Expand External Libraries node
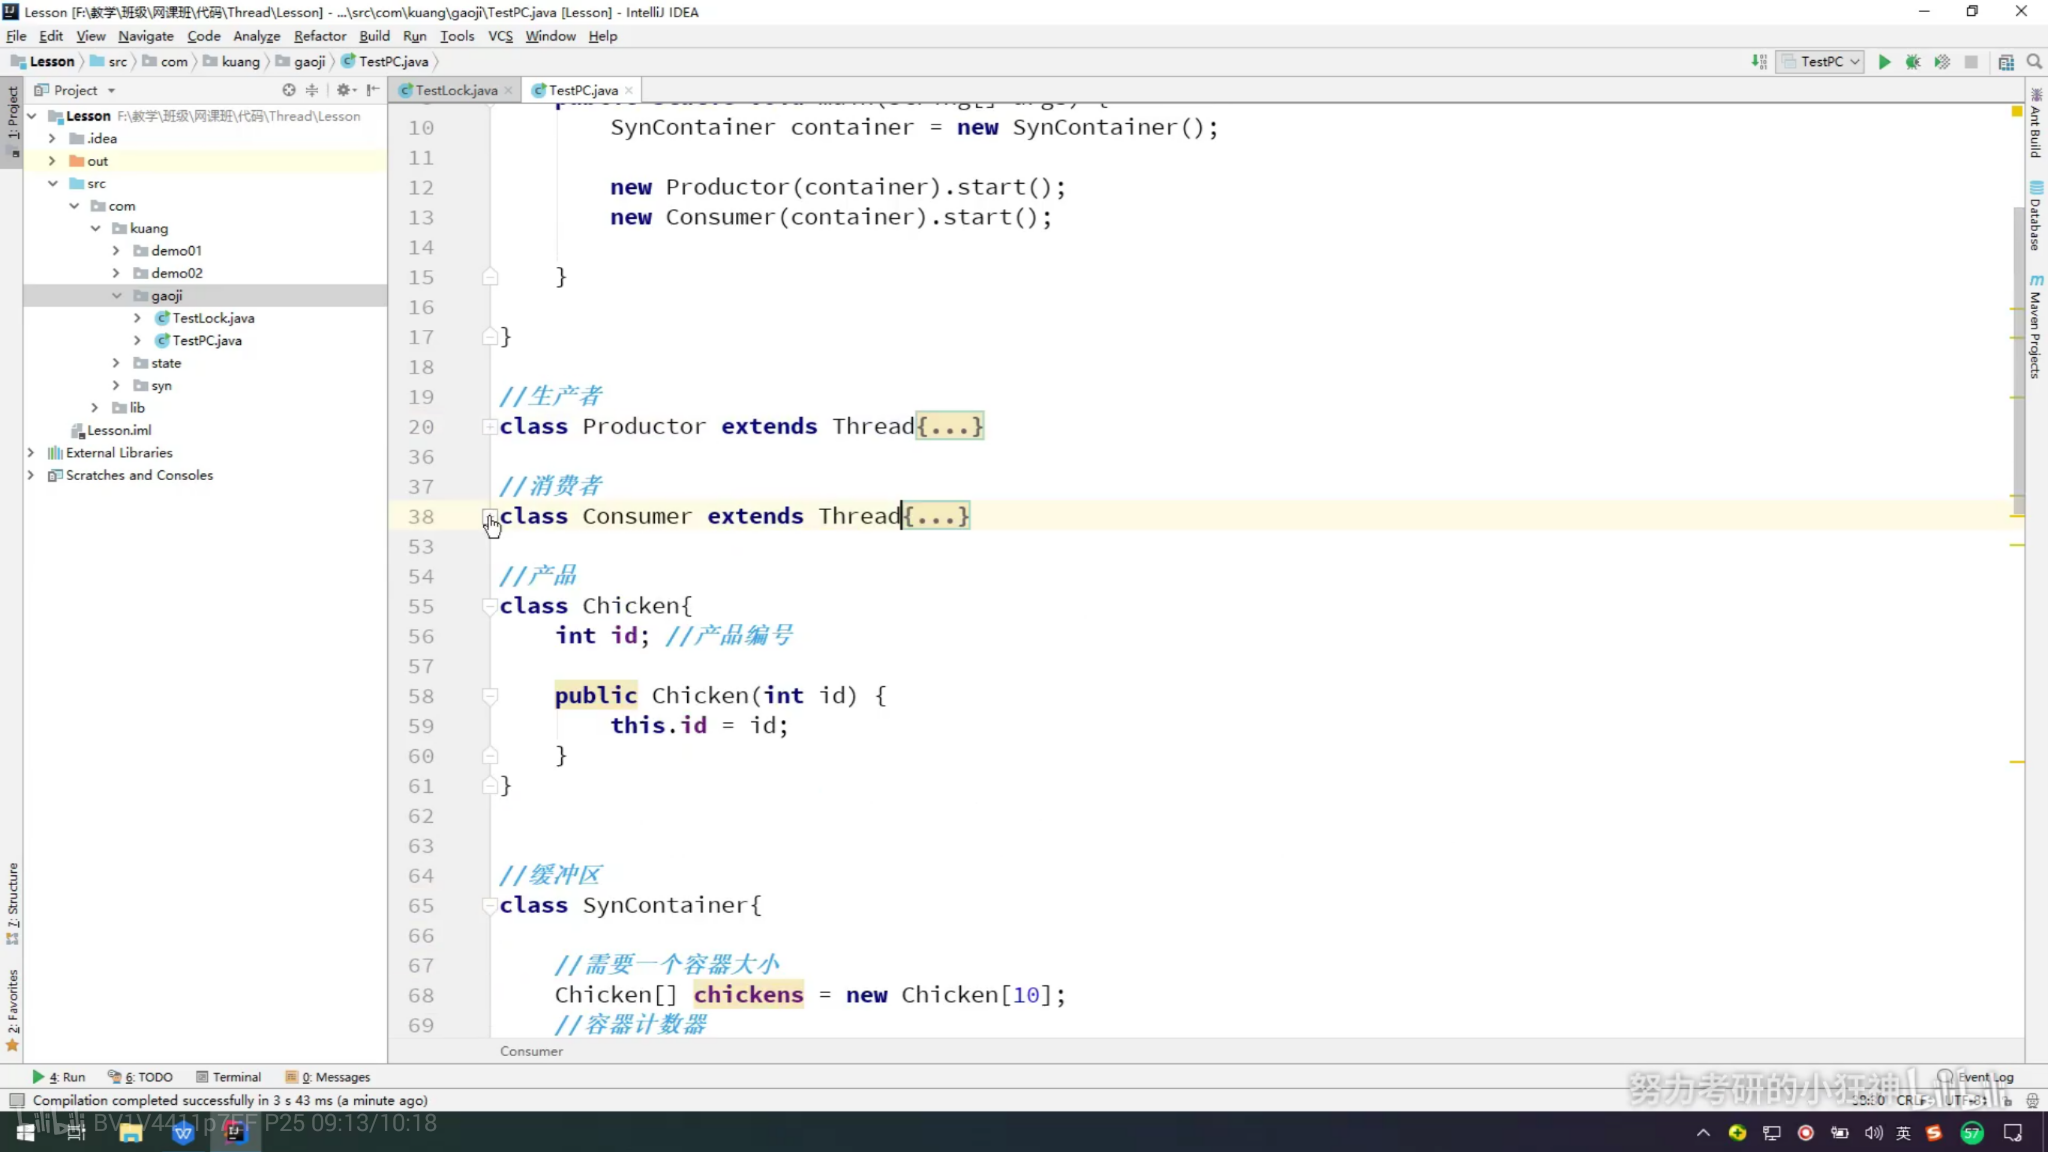The width and height of the screenshot is (2048, 1152). [31, 453]
